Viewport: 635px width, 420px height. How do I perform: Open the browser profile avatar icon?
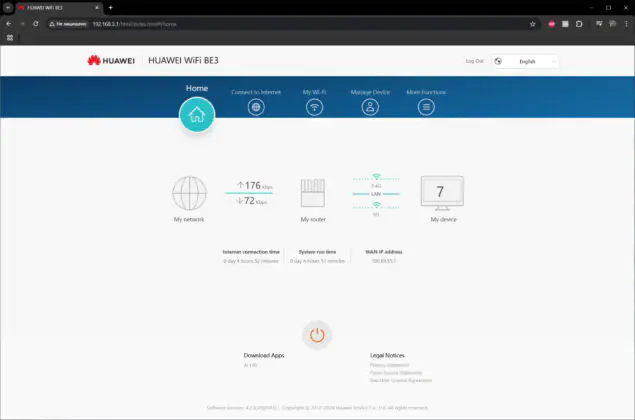point(613,24)
